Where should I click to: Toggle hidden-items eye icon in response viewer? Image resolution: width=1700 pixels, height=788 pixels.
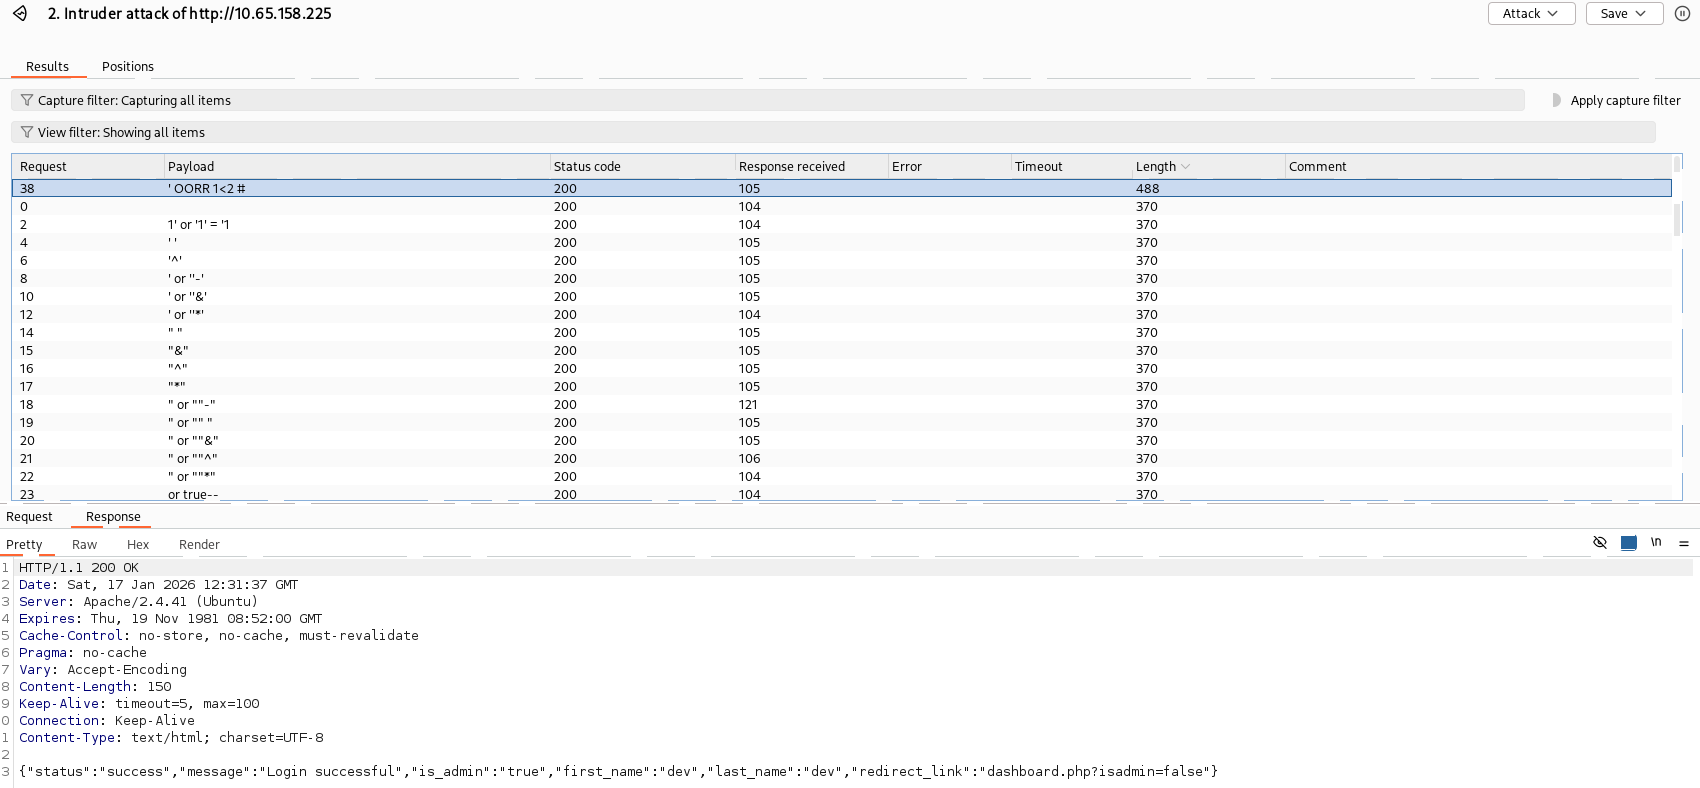click(1600, 542)
